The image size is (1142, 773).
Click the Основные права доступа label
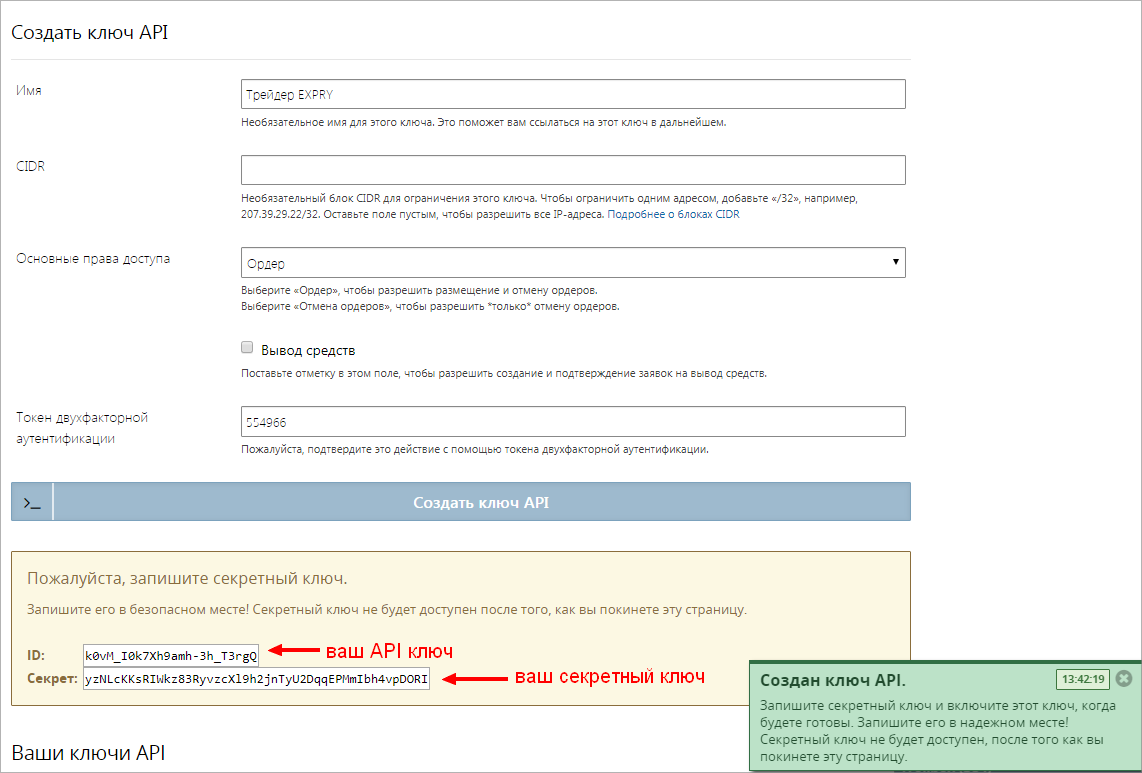tap(93, 259)
